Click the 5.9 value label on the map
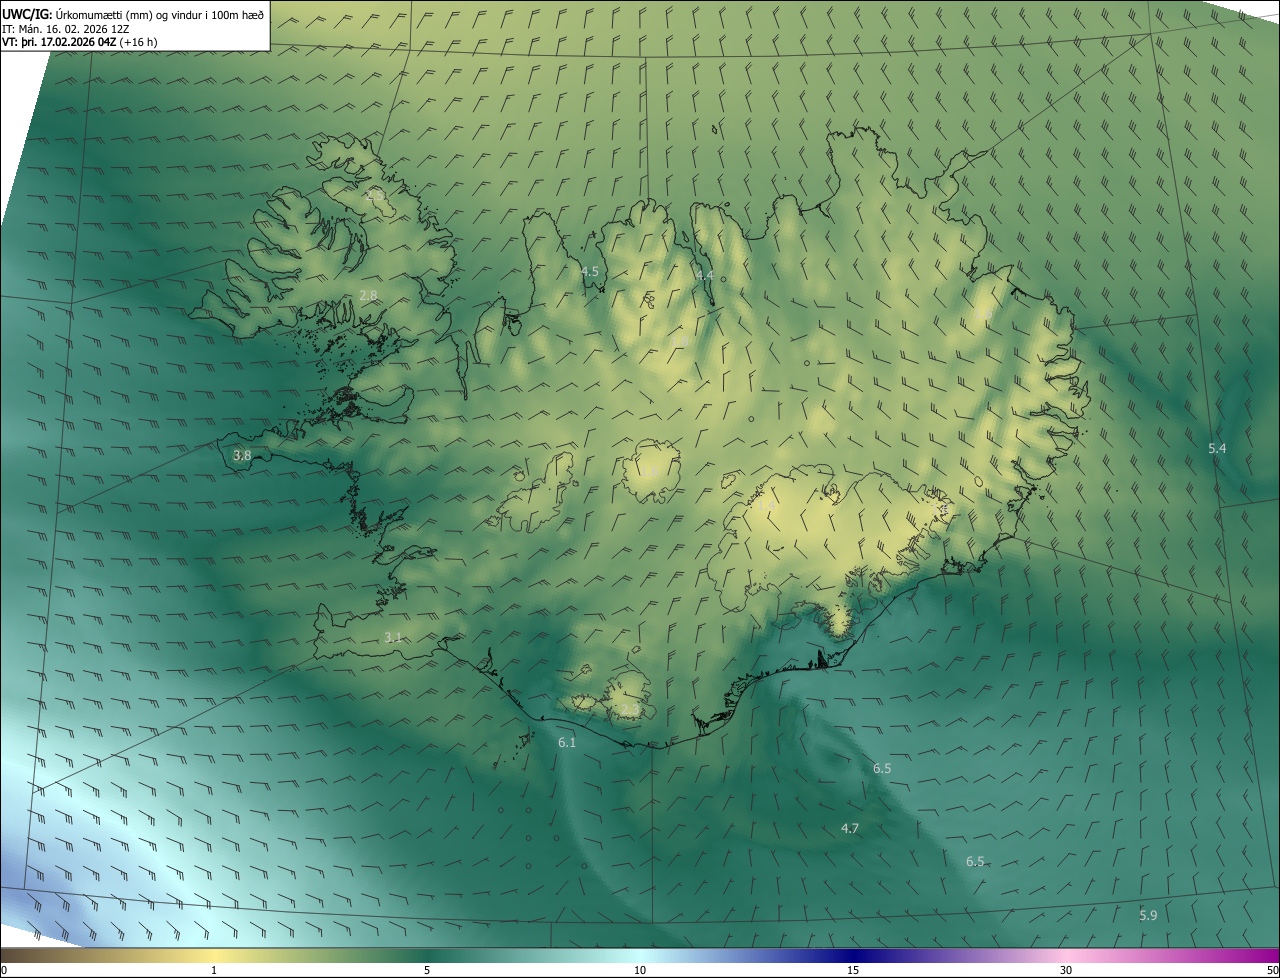Screen dimensions: 1280x978 (1148, 915)
